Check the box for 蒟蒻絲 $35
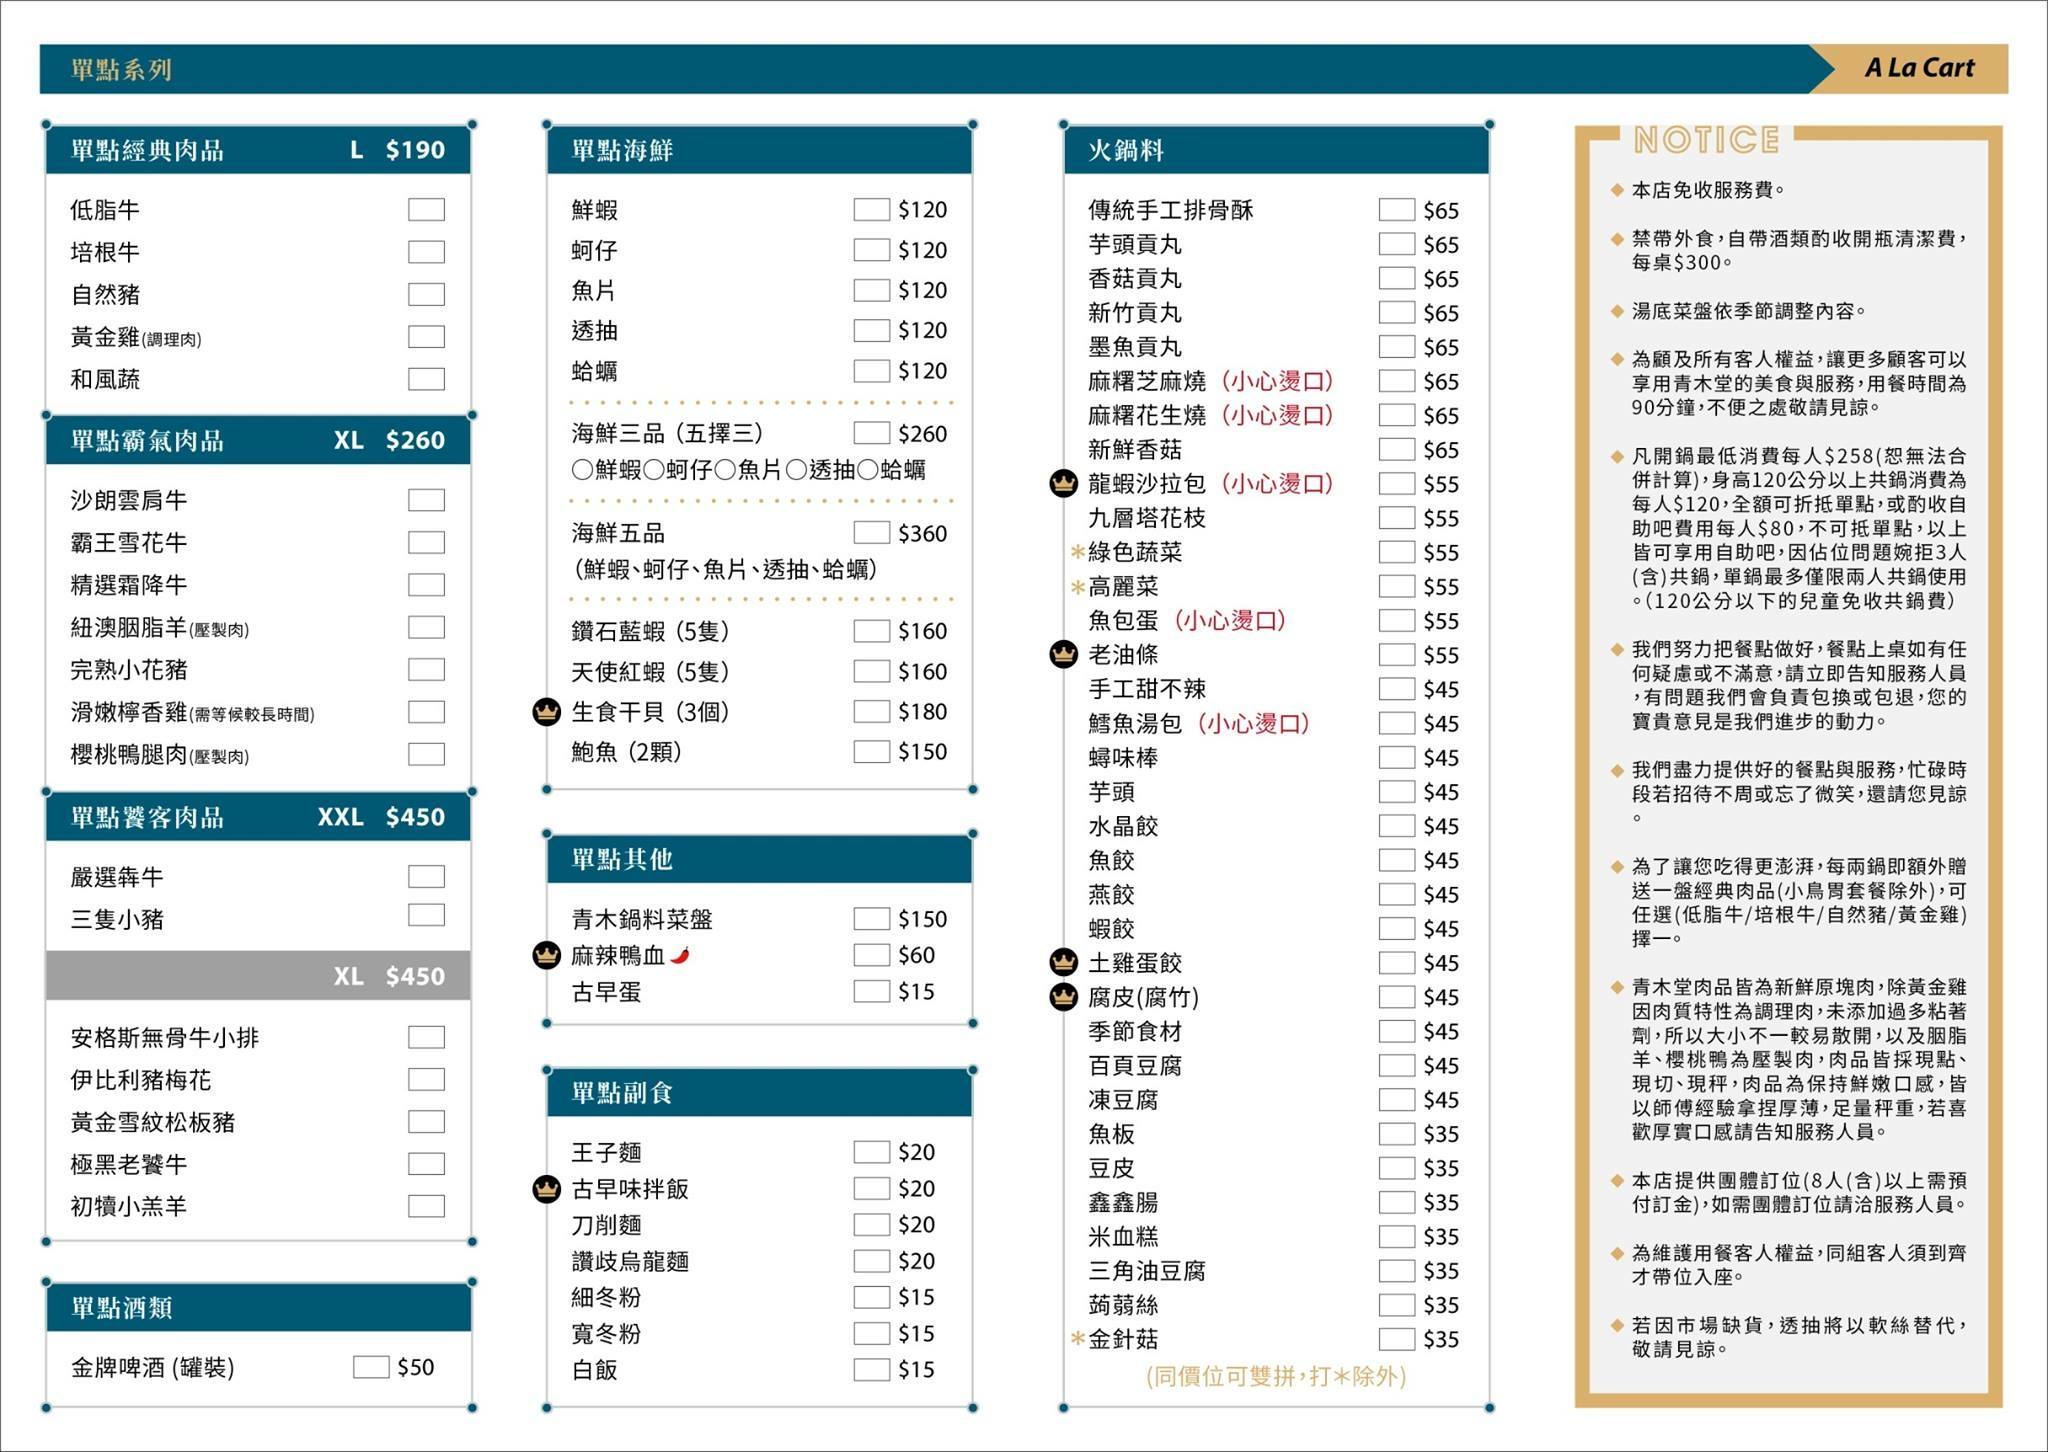 (1397, 1304)
